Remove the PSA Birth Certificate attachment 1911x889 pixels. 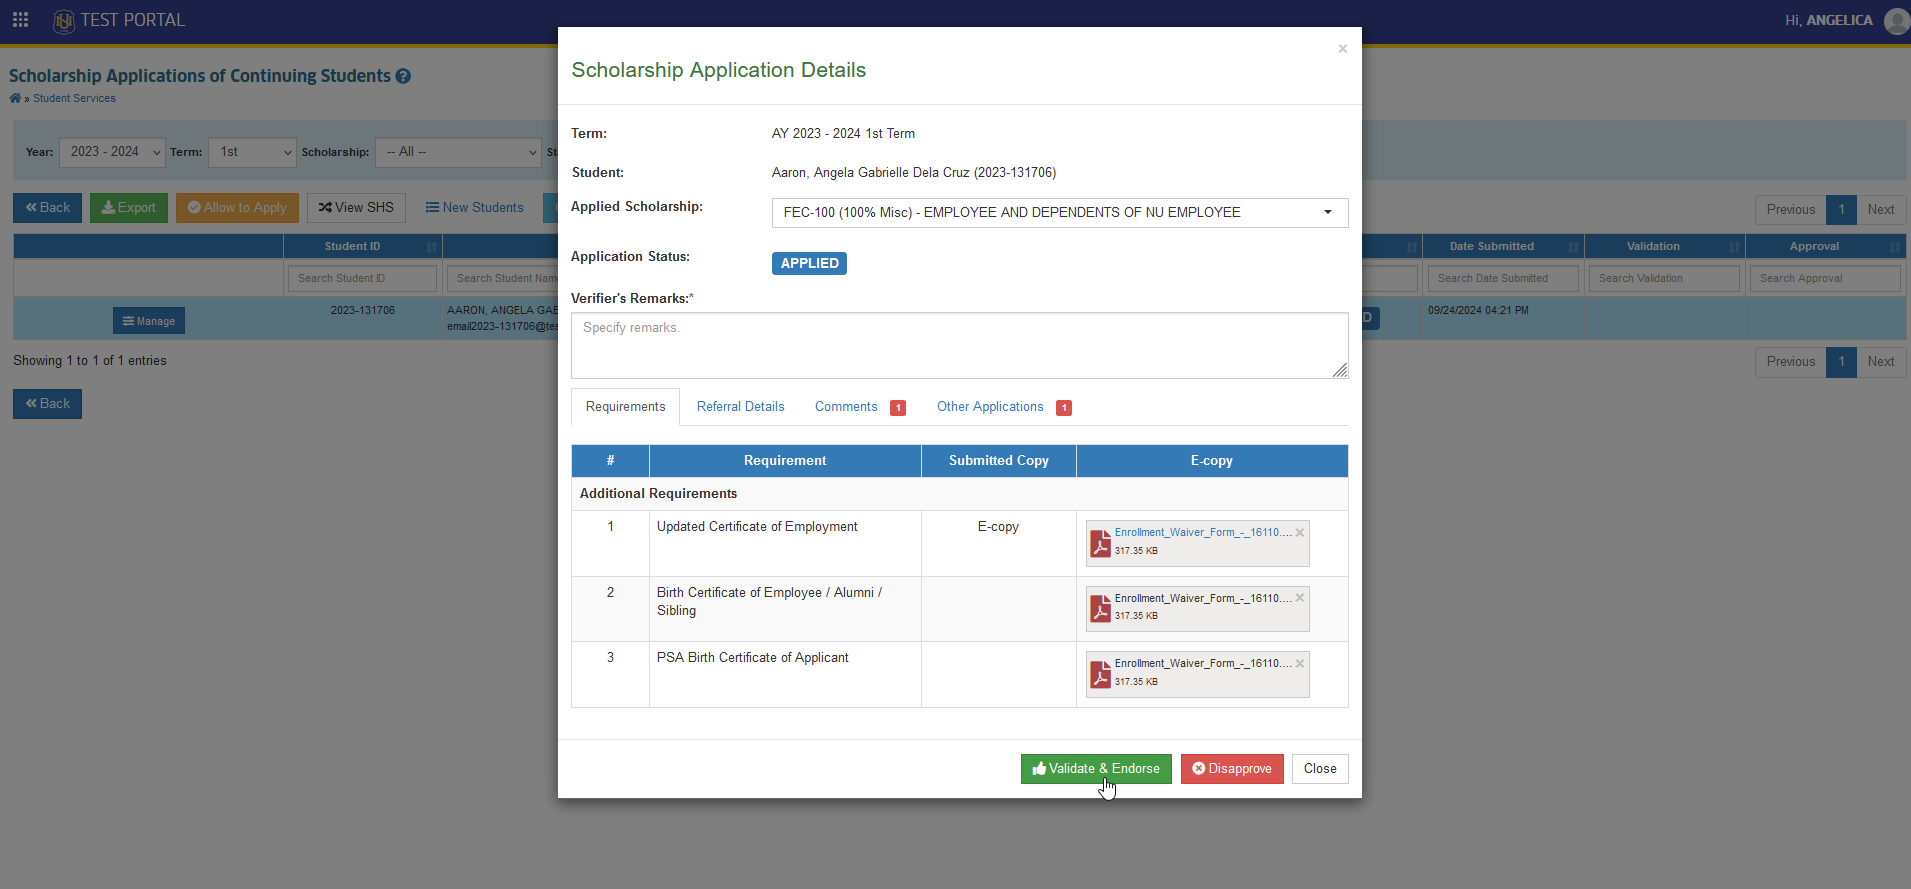point(1299,663)
